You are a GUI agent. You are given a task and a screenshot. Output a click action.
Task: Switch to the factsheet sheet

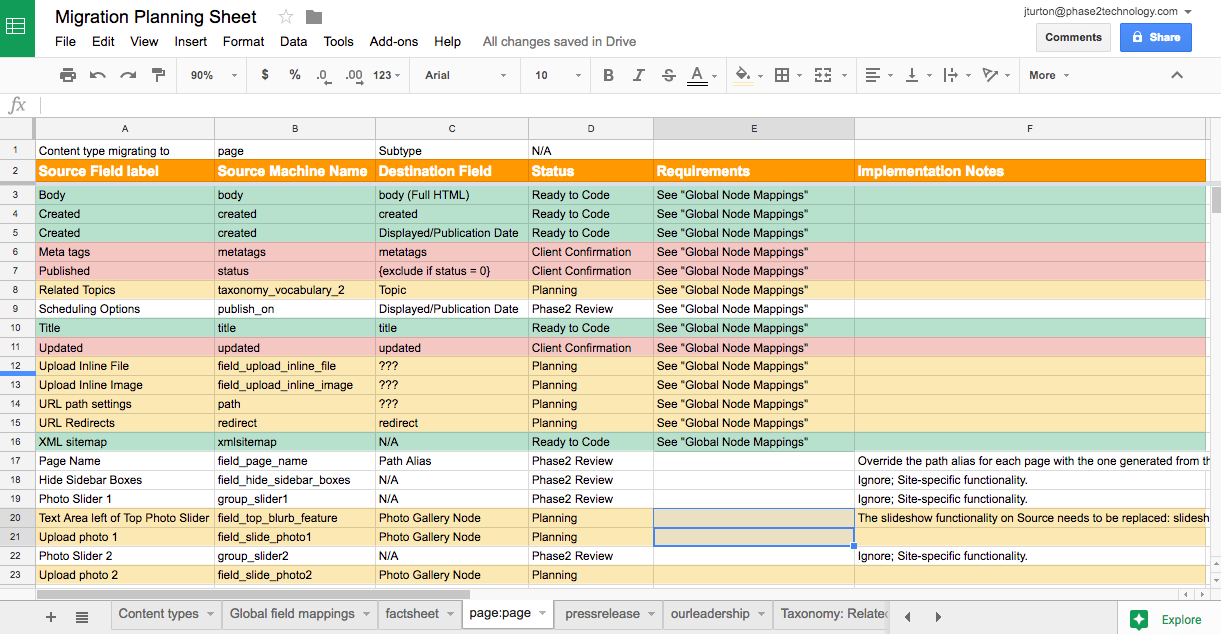[412, 614]
